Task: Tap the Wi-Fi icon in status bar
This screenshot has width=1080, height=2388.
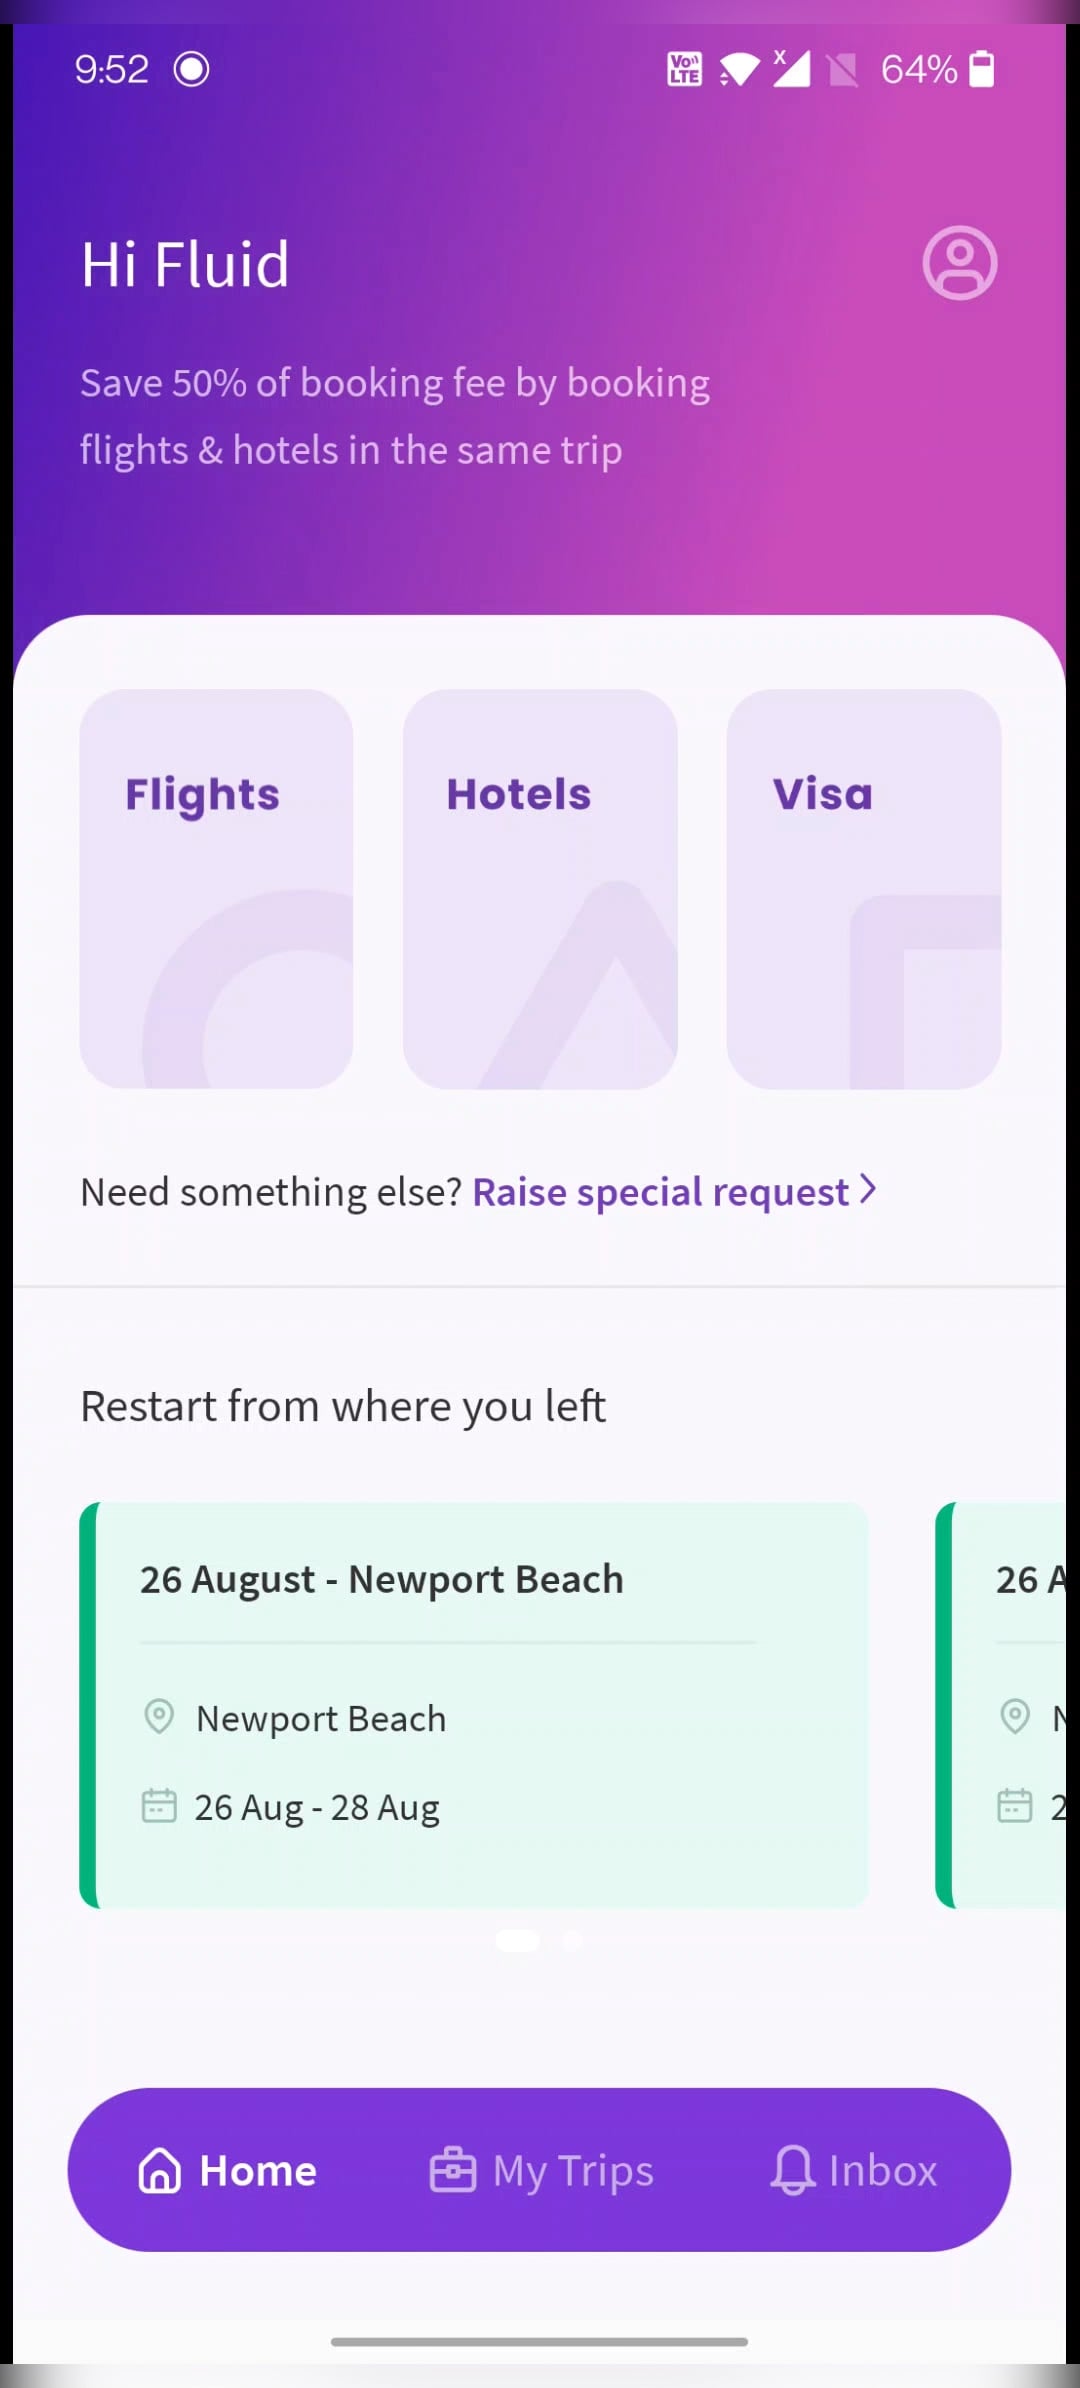Action: click(739, 70)
